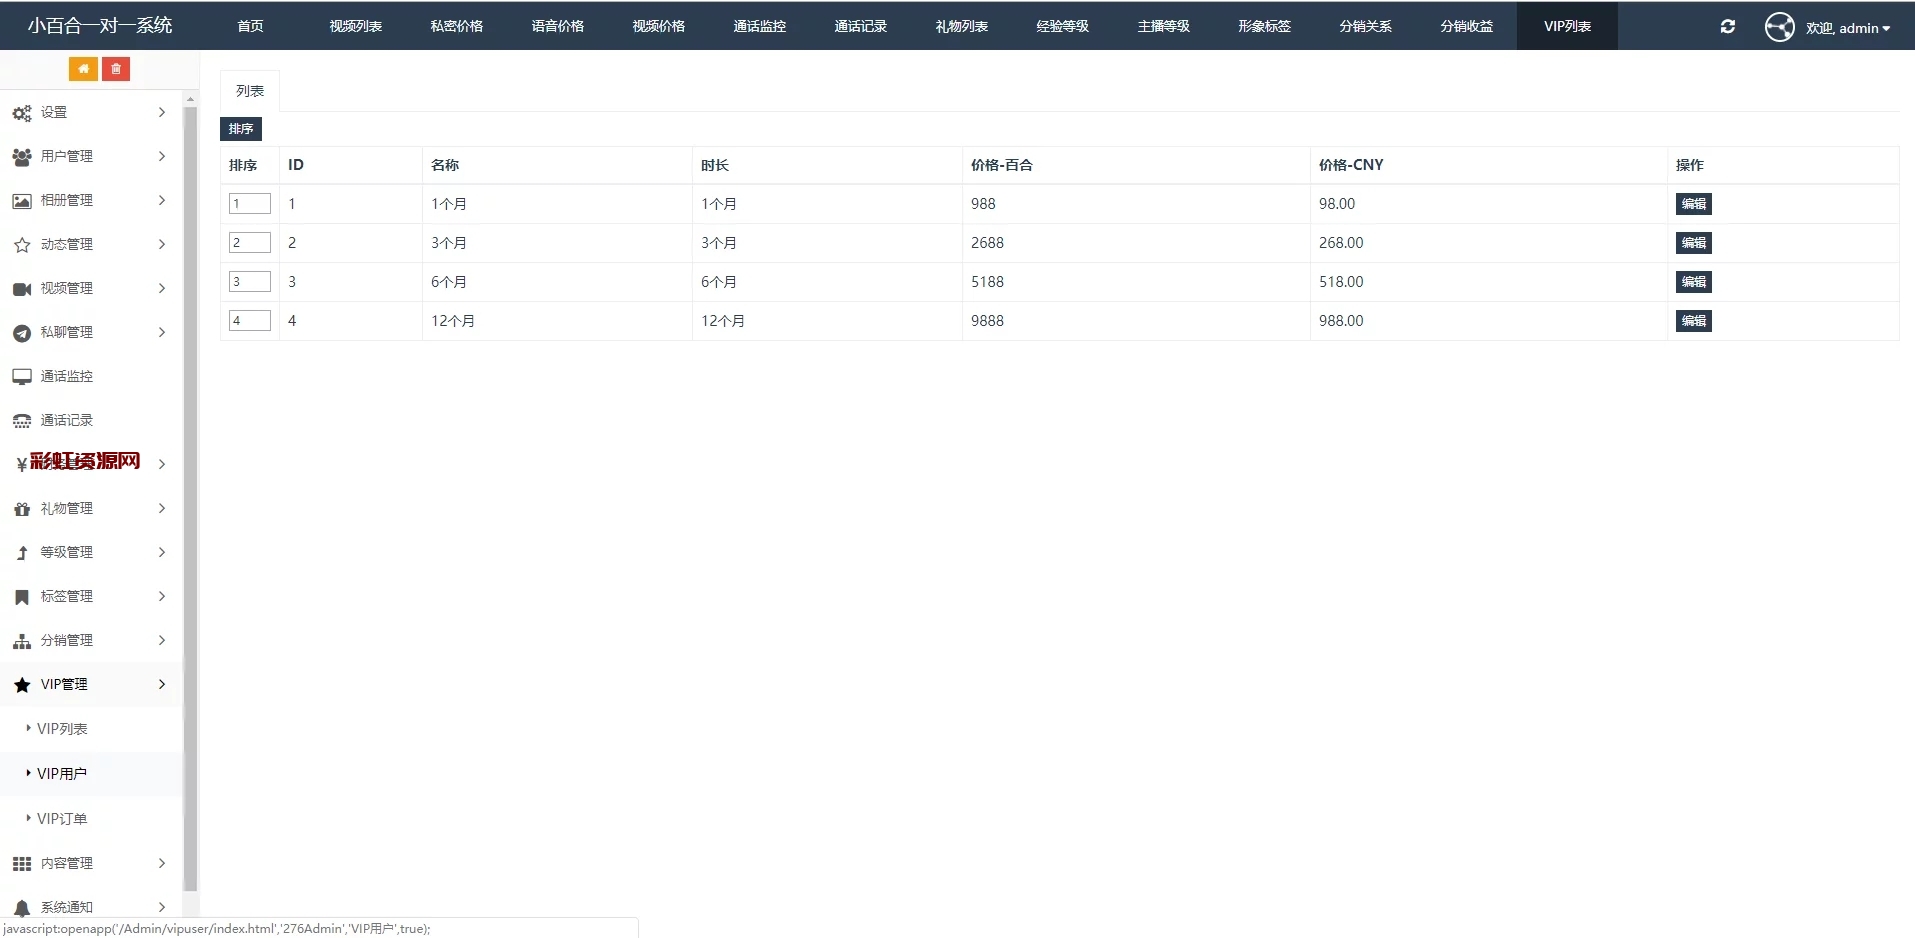Click the album management picture icon
This screenshot has height=938, width=1915.
22,201
